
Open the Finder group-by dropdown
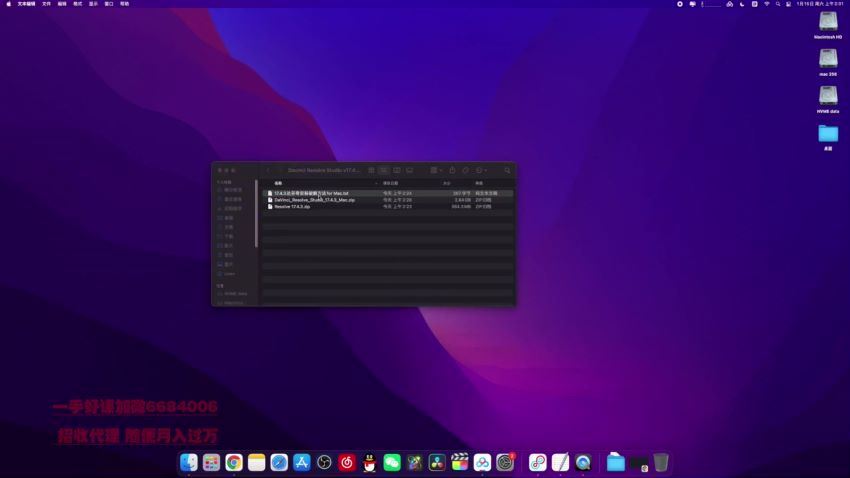(x=436, y=170)
